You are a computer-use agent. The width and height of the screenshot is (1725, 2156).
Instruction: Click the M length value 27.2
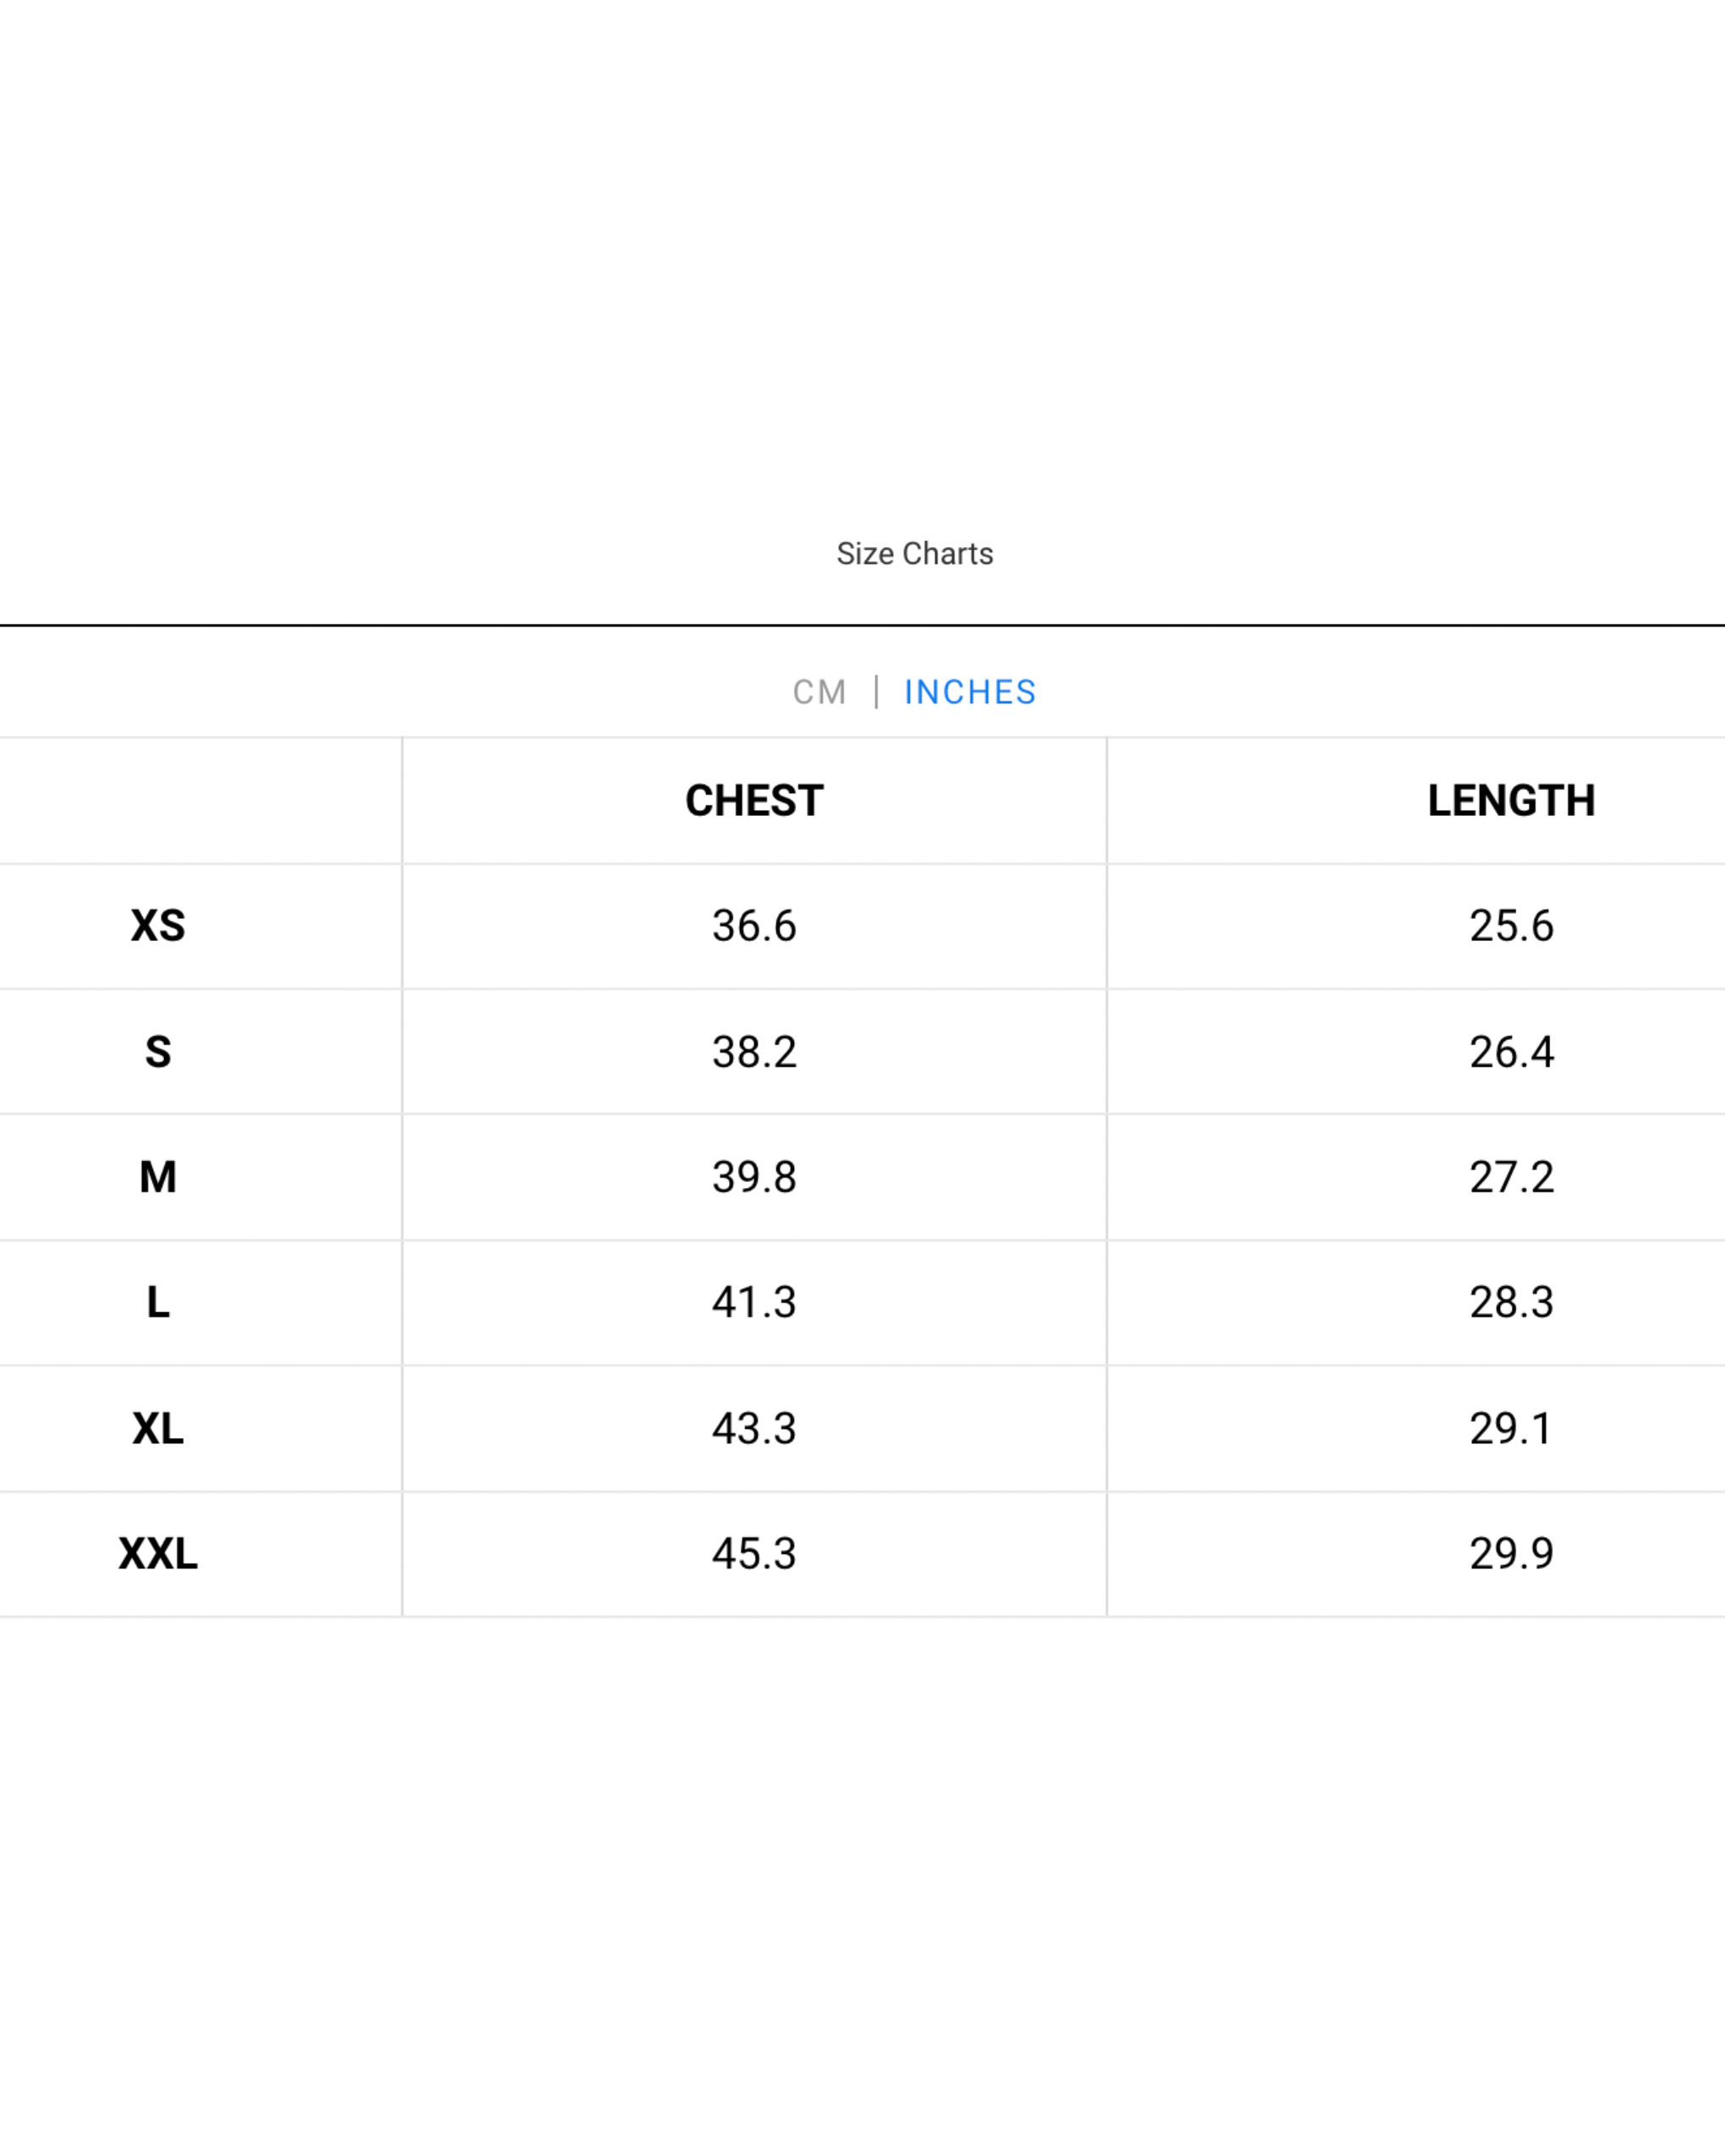(1511, 1177)
